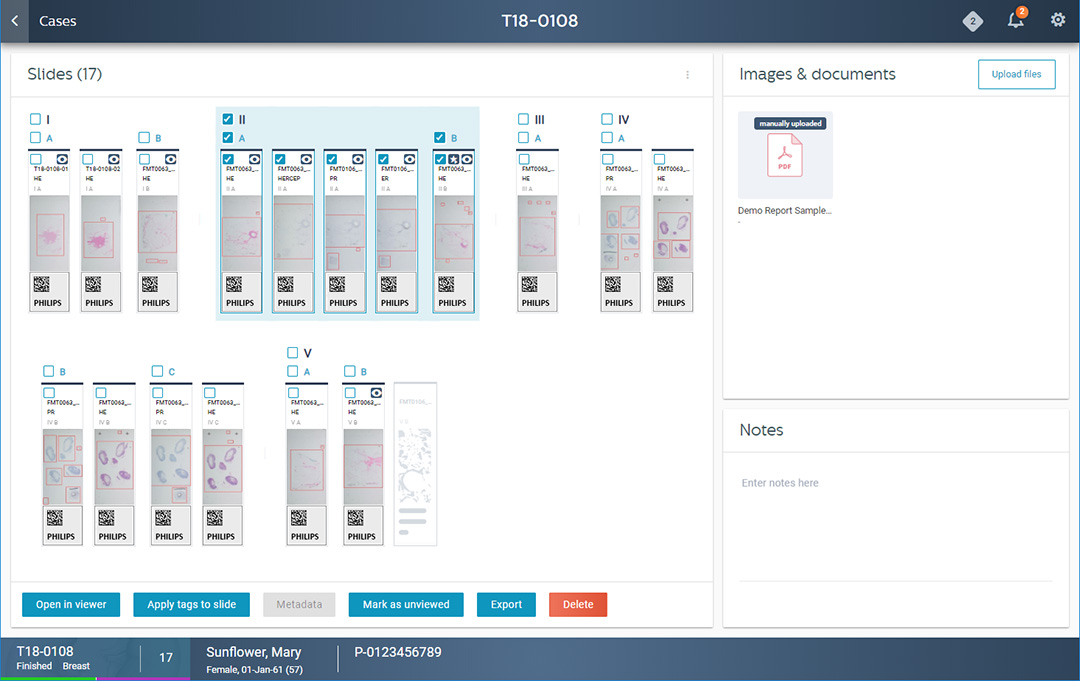1080x681 pixels.
Task: Open the notifications bell
Action: pos(1016,21)
